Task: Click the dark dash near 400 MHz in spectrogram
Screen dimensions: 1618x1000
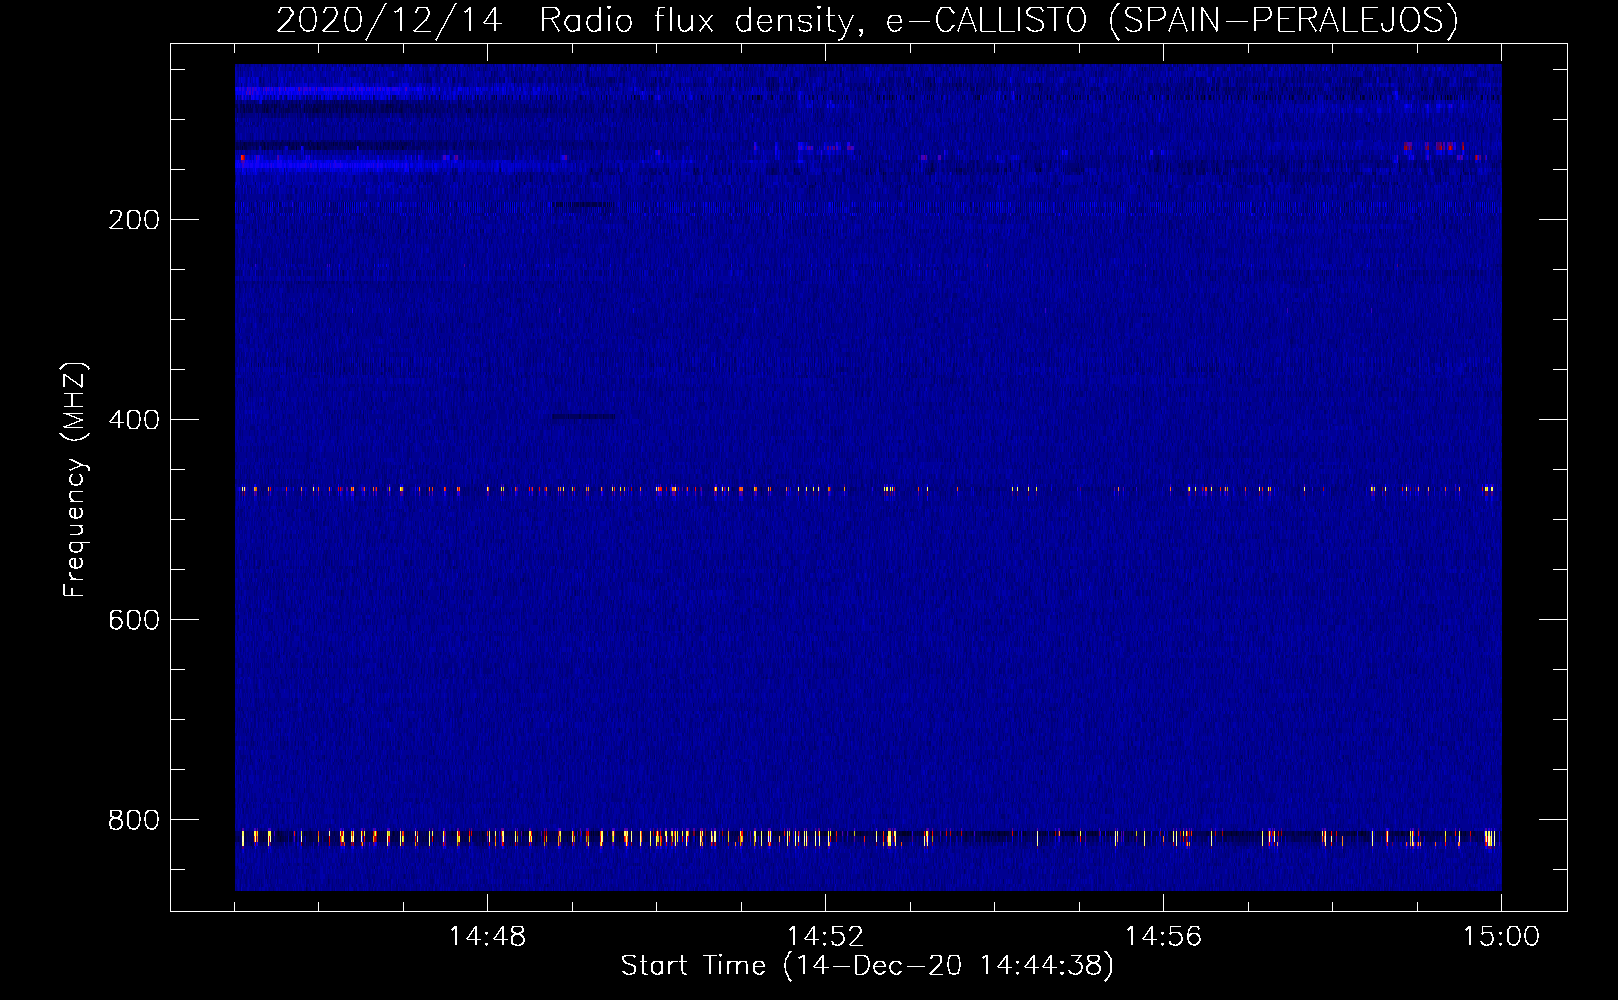Action: tap(583, 417)
